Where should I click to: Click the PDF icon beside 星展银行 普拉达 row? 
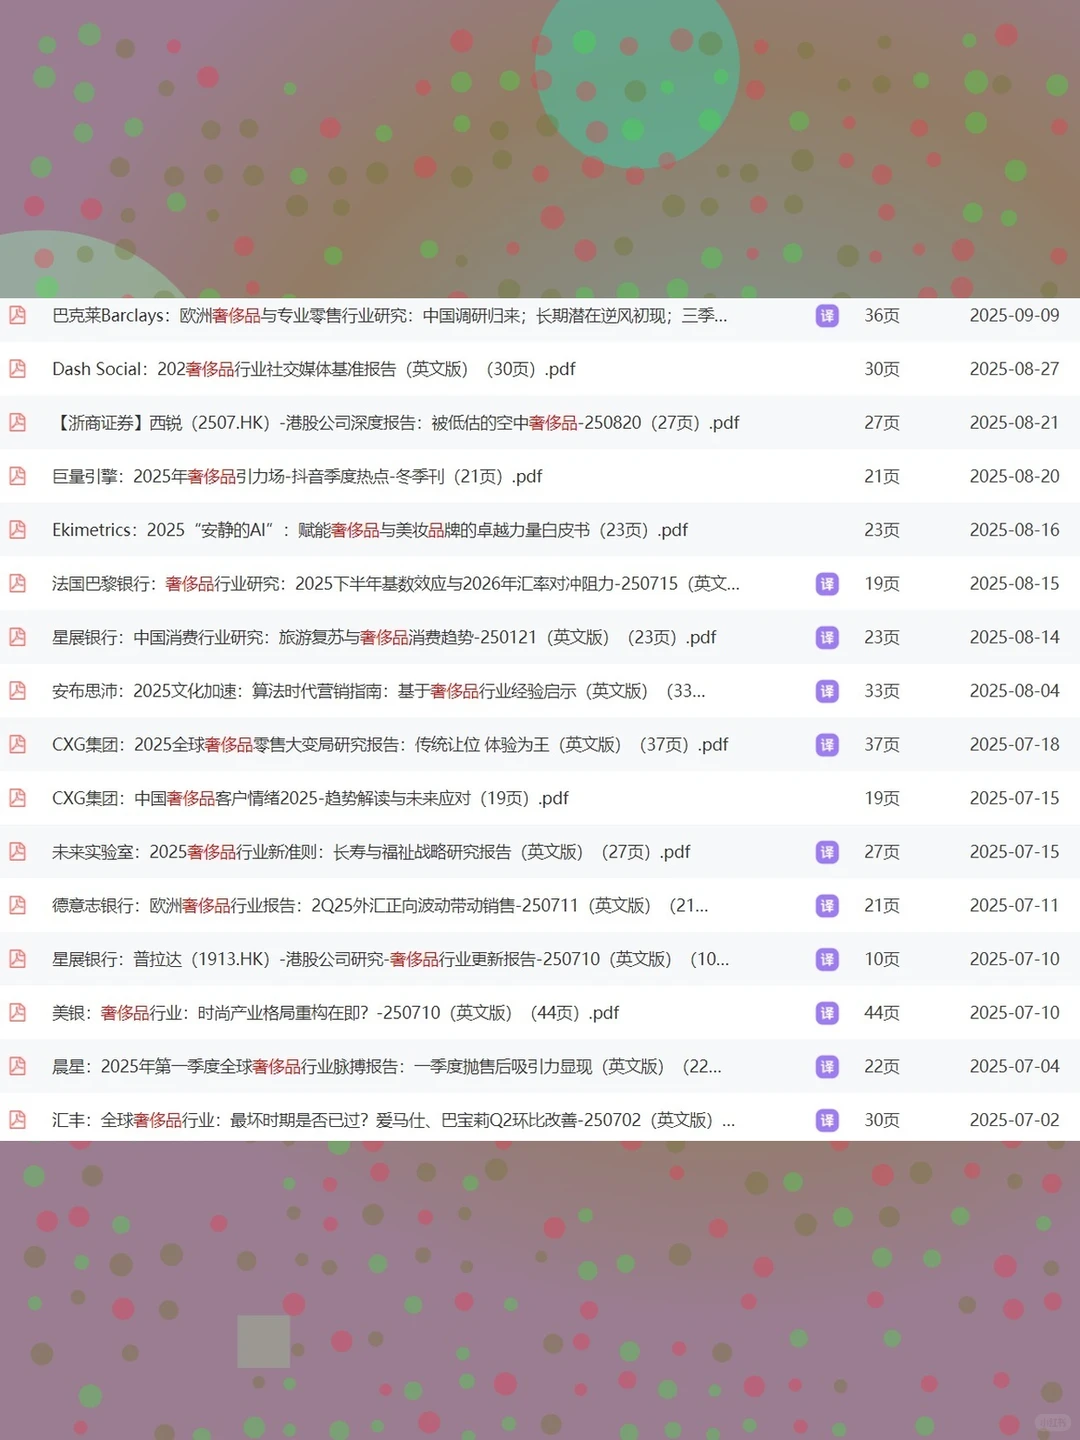click(x=18, y=959)
